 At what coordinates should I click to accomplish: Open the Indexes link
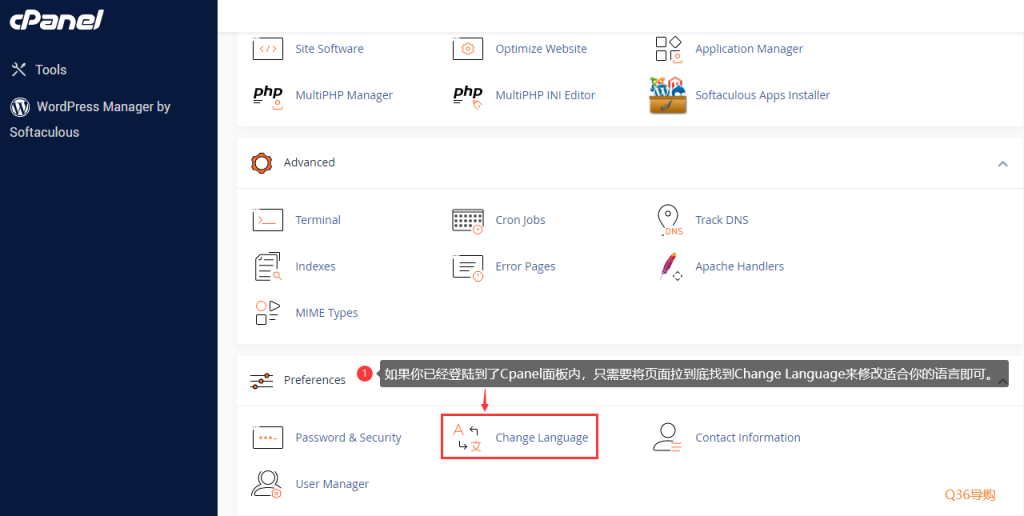pos(315,266)
